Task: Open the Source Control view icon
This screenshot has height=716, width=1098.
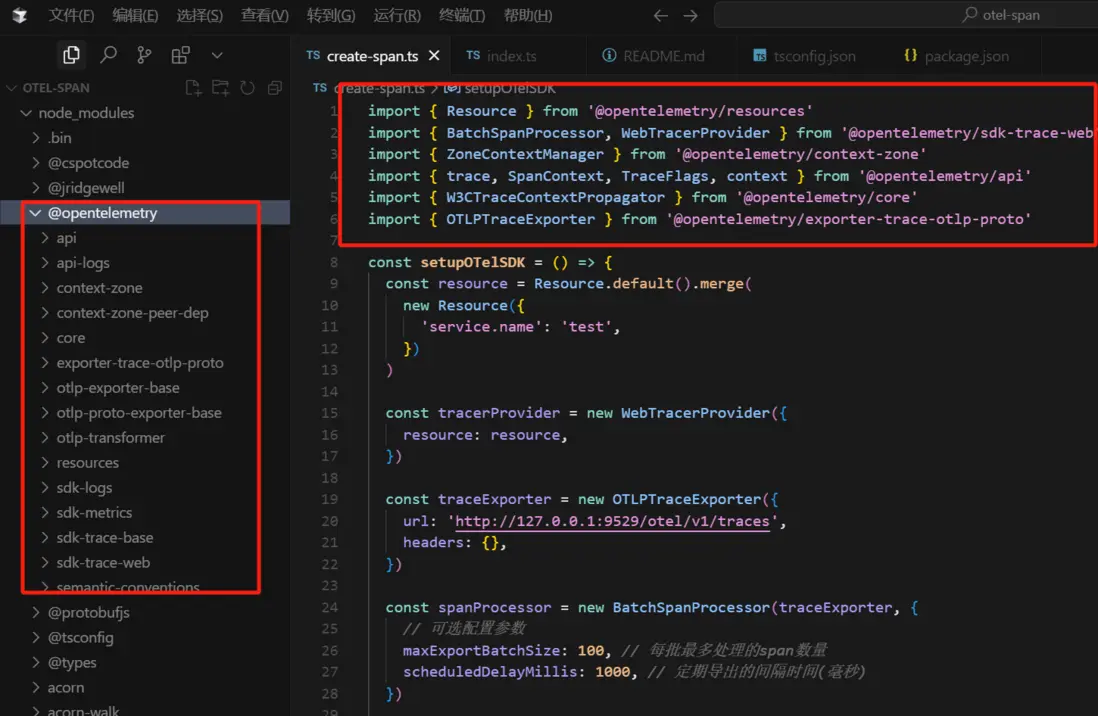Action: (144, 55)
